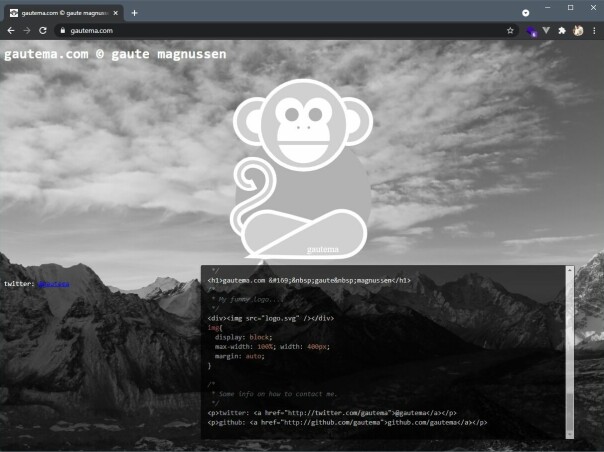
Task: Minimize the browser window
Action: point(548,7)
